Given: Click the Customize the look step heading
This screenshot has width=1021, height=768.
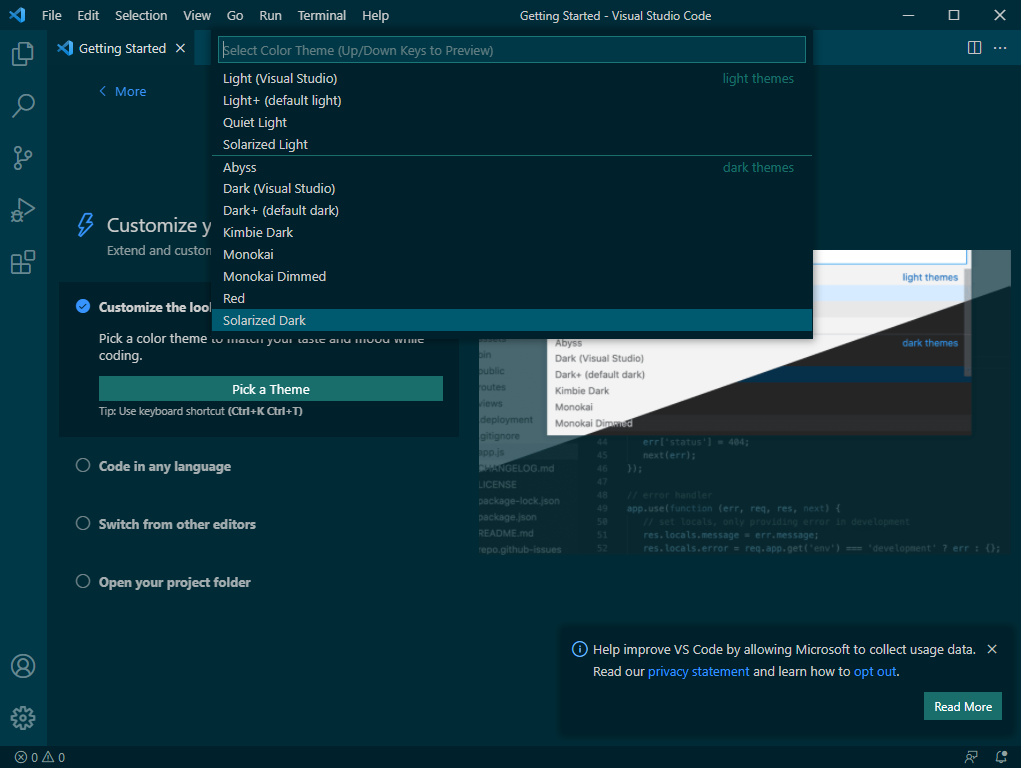Looking at the screenshot, I should click(x=155, y=307).
